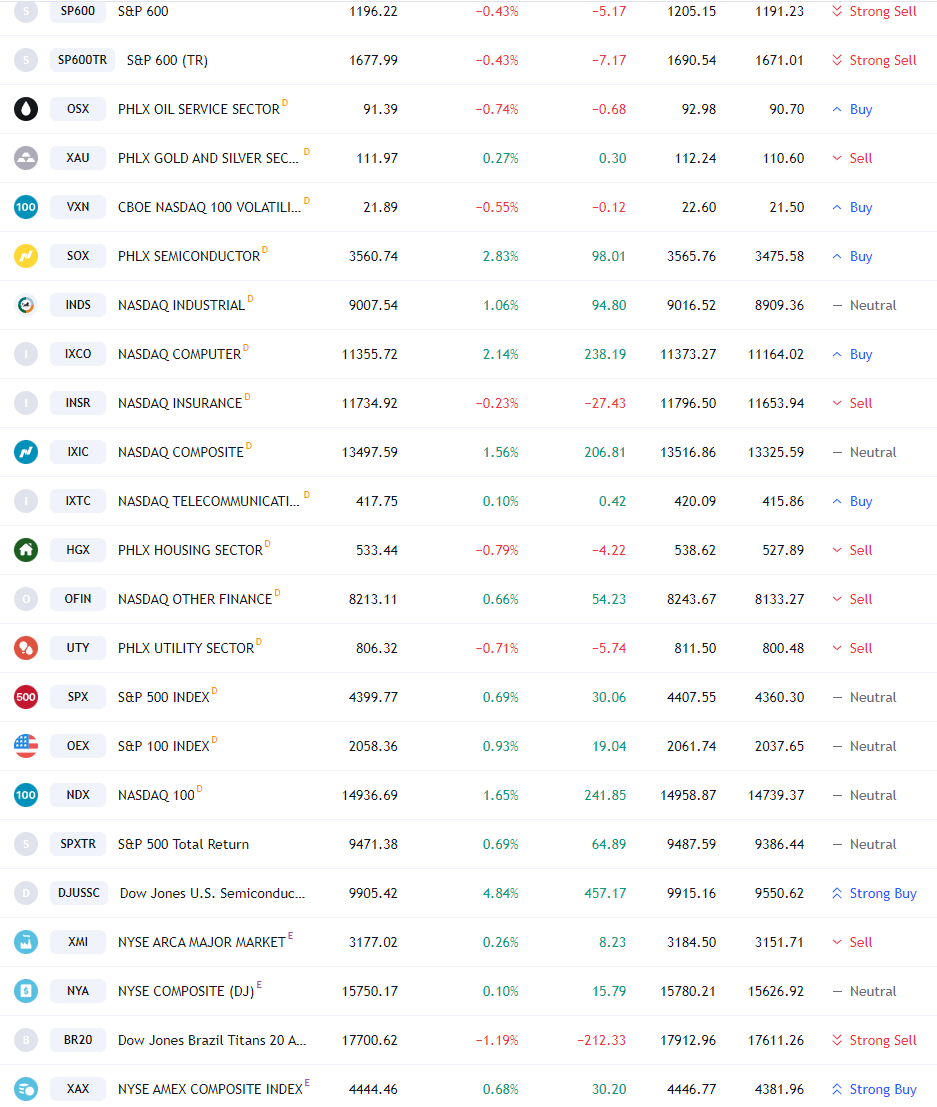
Task: Click the S&P 600 (TR) name
Action: coord(167,60)
